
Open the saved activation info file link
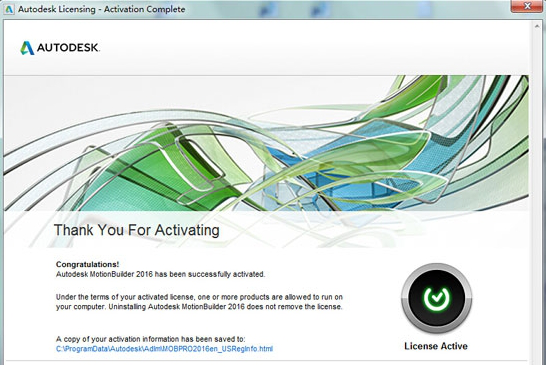(x=164, y=349)
